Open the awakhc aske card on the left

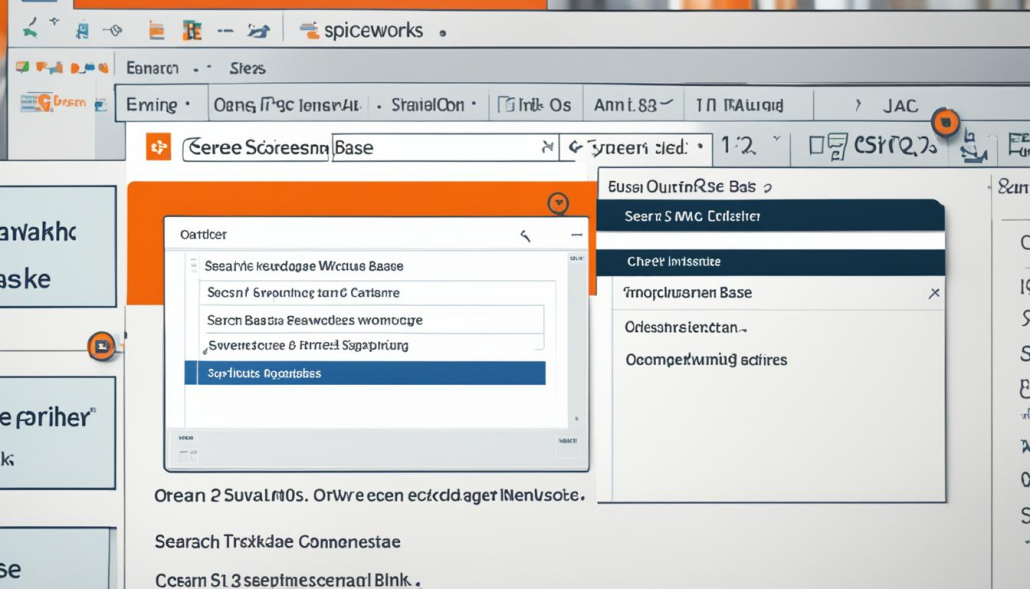point(58,246)
